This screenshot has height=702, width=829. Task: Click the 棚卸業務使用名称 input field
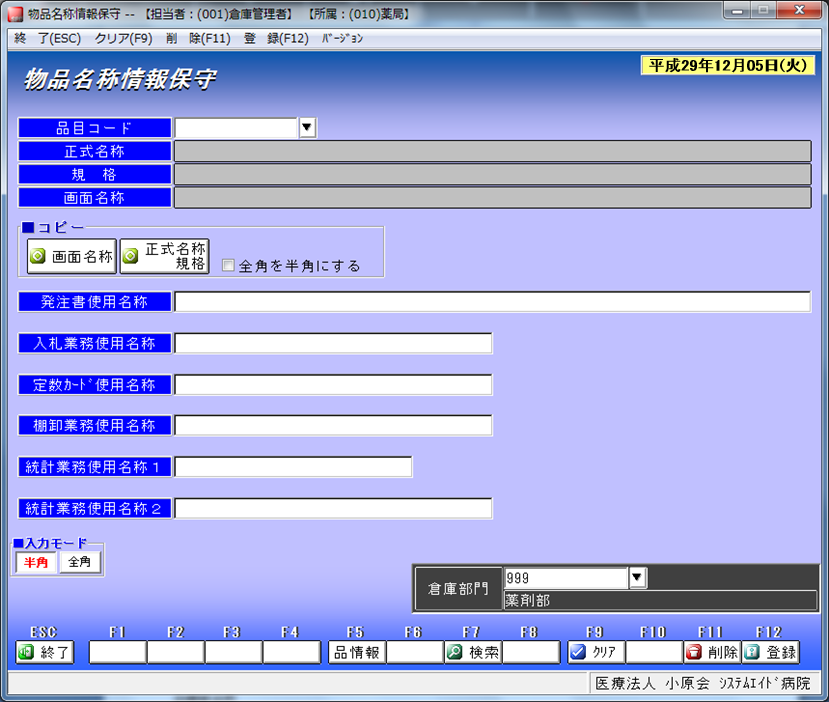pyautogui.click(x=333, y=425)
